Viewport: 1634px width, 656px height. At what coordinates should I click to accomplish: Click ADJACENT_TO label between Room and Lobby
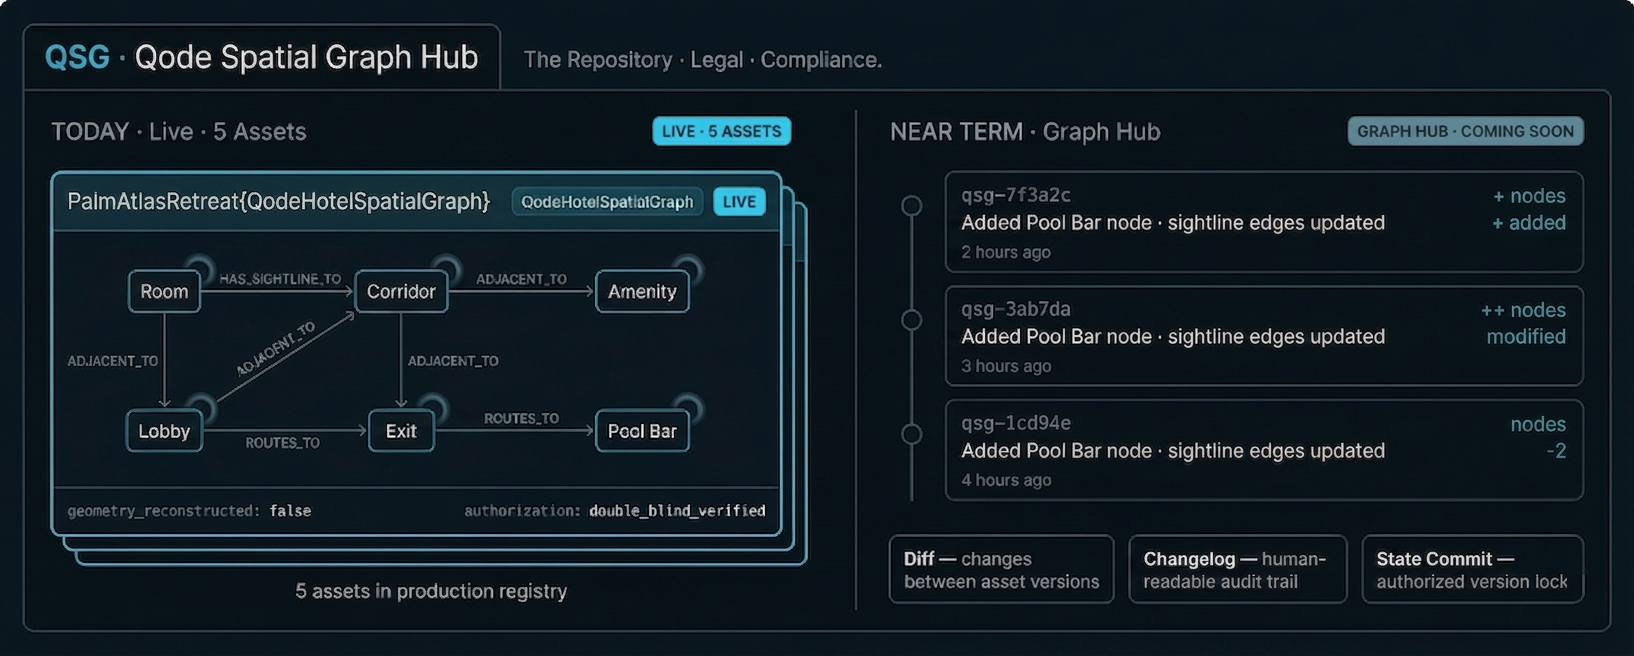pos(113,361)
